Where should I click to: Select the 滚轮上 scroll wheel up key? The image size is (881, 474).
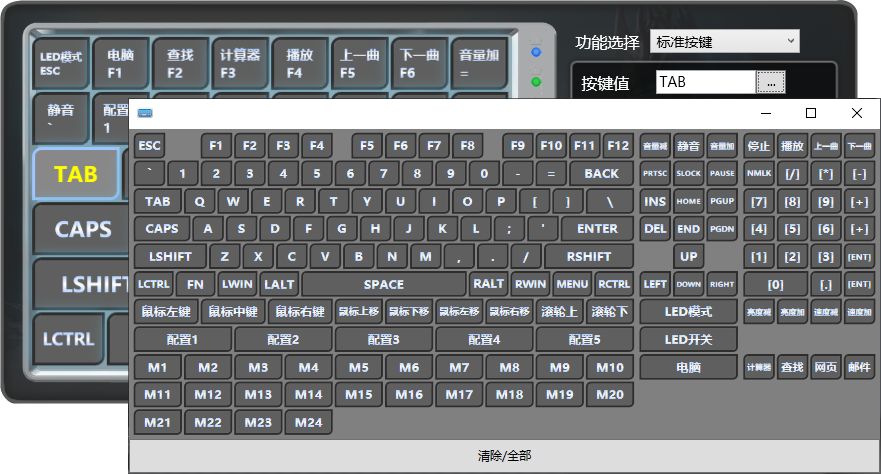click(559, 312)
